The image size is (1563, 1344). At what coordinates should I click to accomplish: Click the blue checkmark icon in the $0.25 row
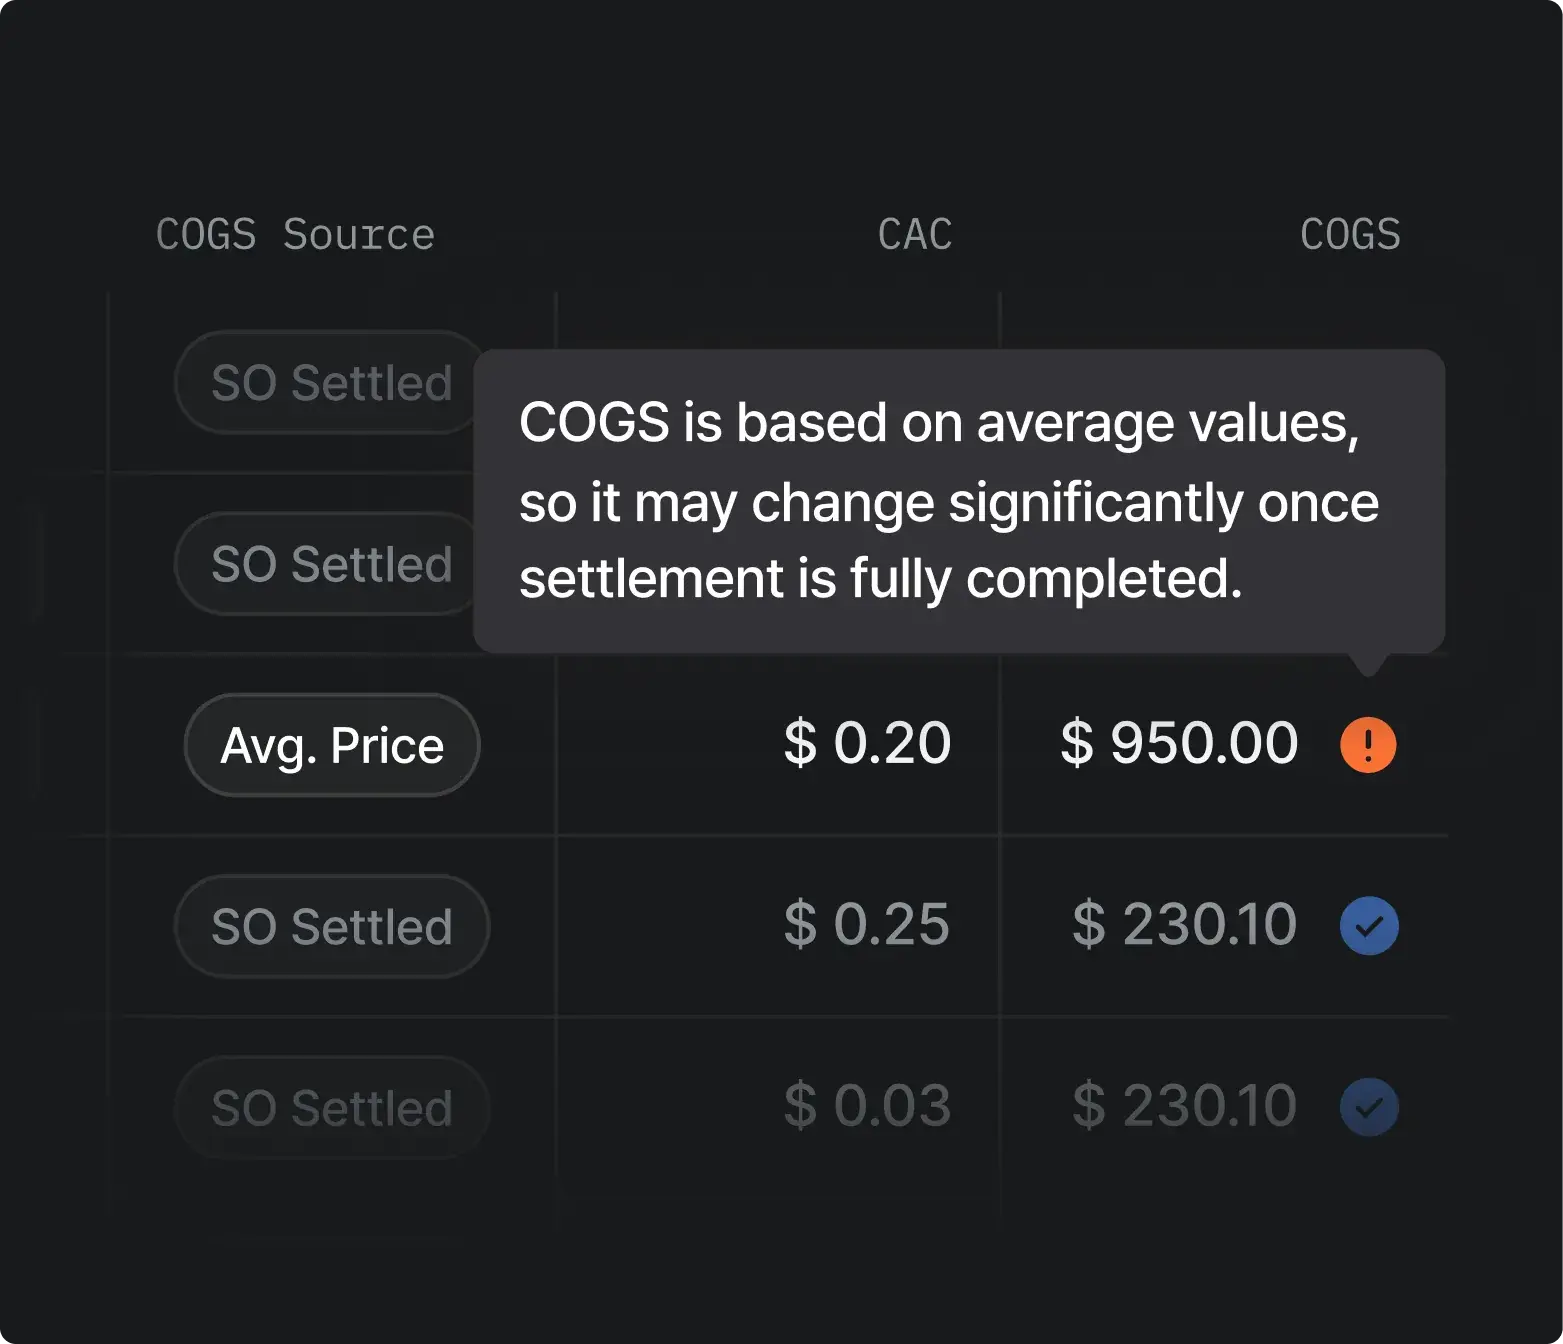click(x=1368, y=926)
